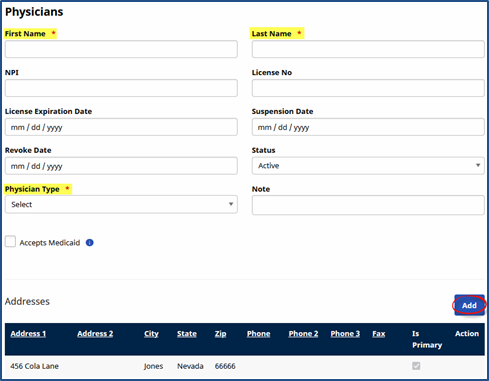Sort addresses by Phone 2 column

point(303,334)
